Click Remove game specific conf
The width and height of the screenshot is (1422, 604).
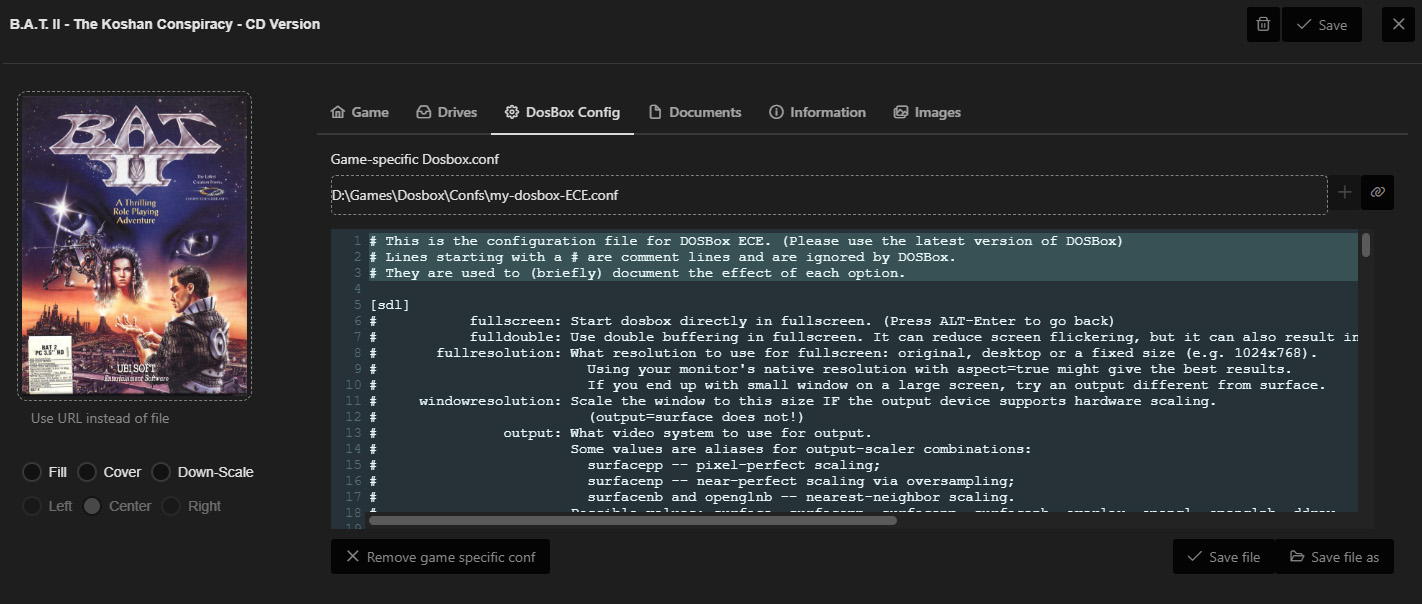pyautogui.click(x=440, y=557)
